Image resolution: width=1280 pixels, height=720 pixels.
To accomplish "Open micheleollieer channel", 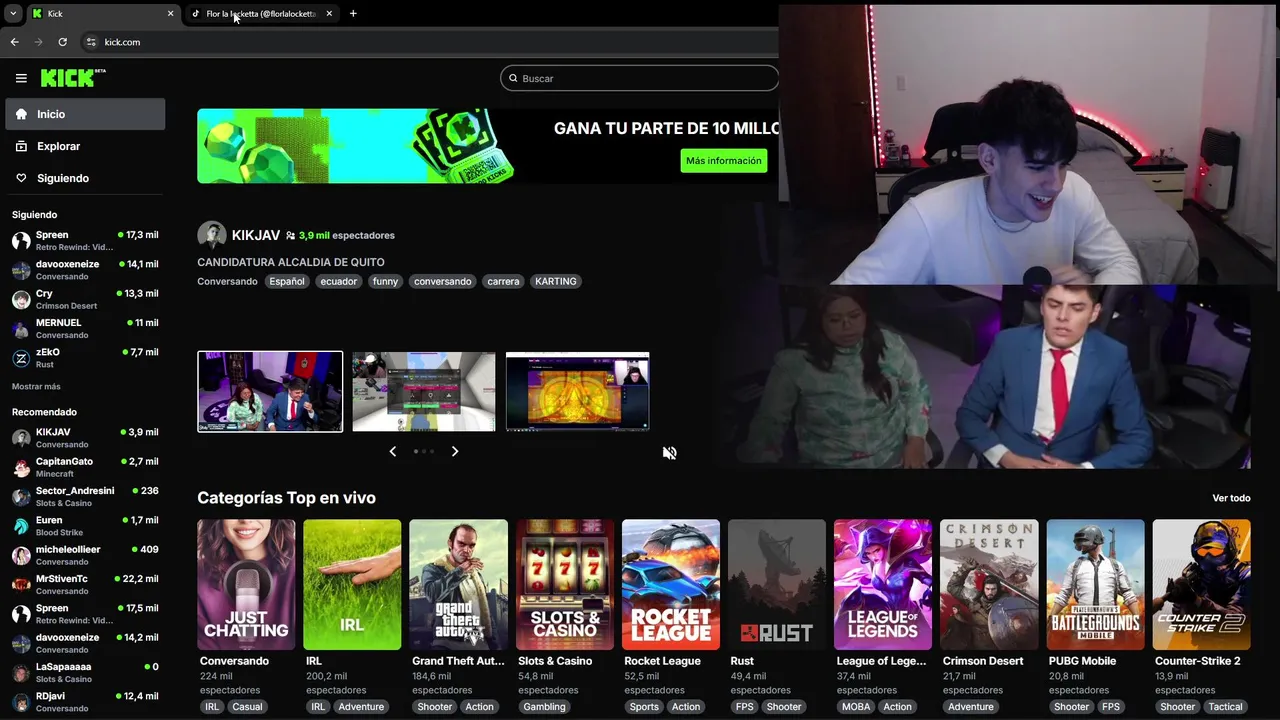I will click(x=85, y=555).
